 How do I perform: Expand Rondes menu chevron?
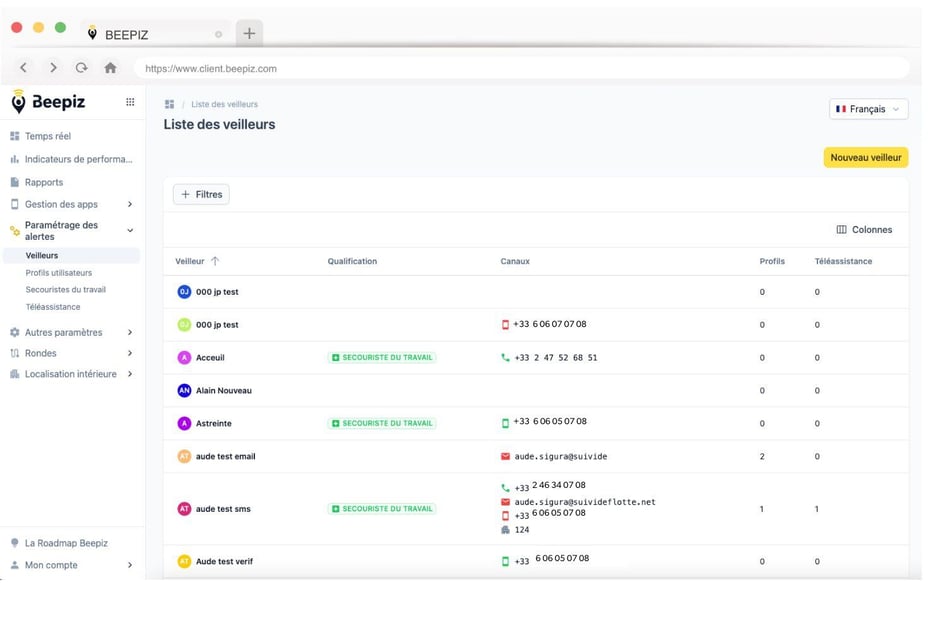[x=130, y=353]
